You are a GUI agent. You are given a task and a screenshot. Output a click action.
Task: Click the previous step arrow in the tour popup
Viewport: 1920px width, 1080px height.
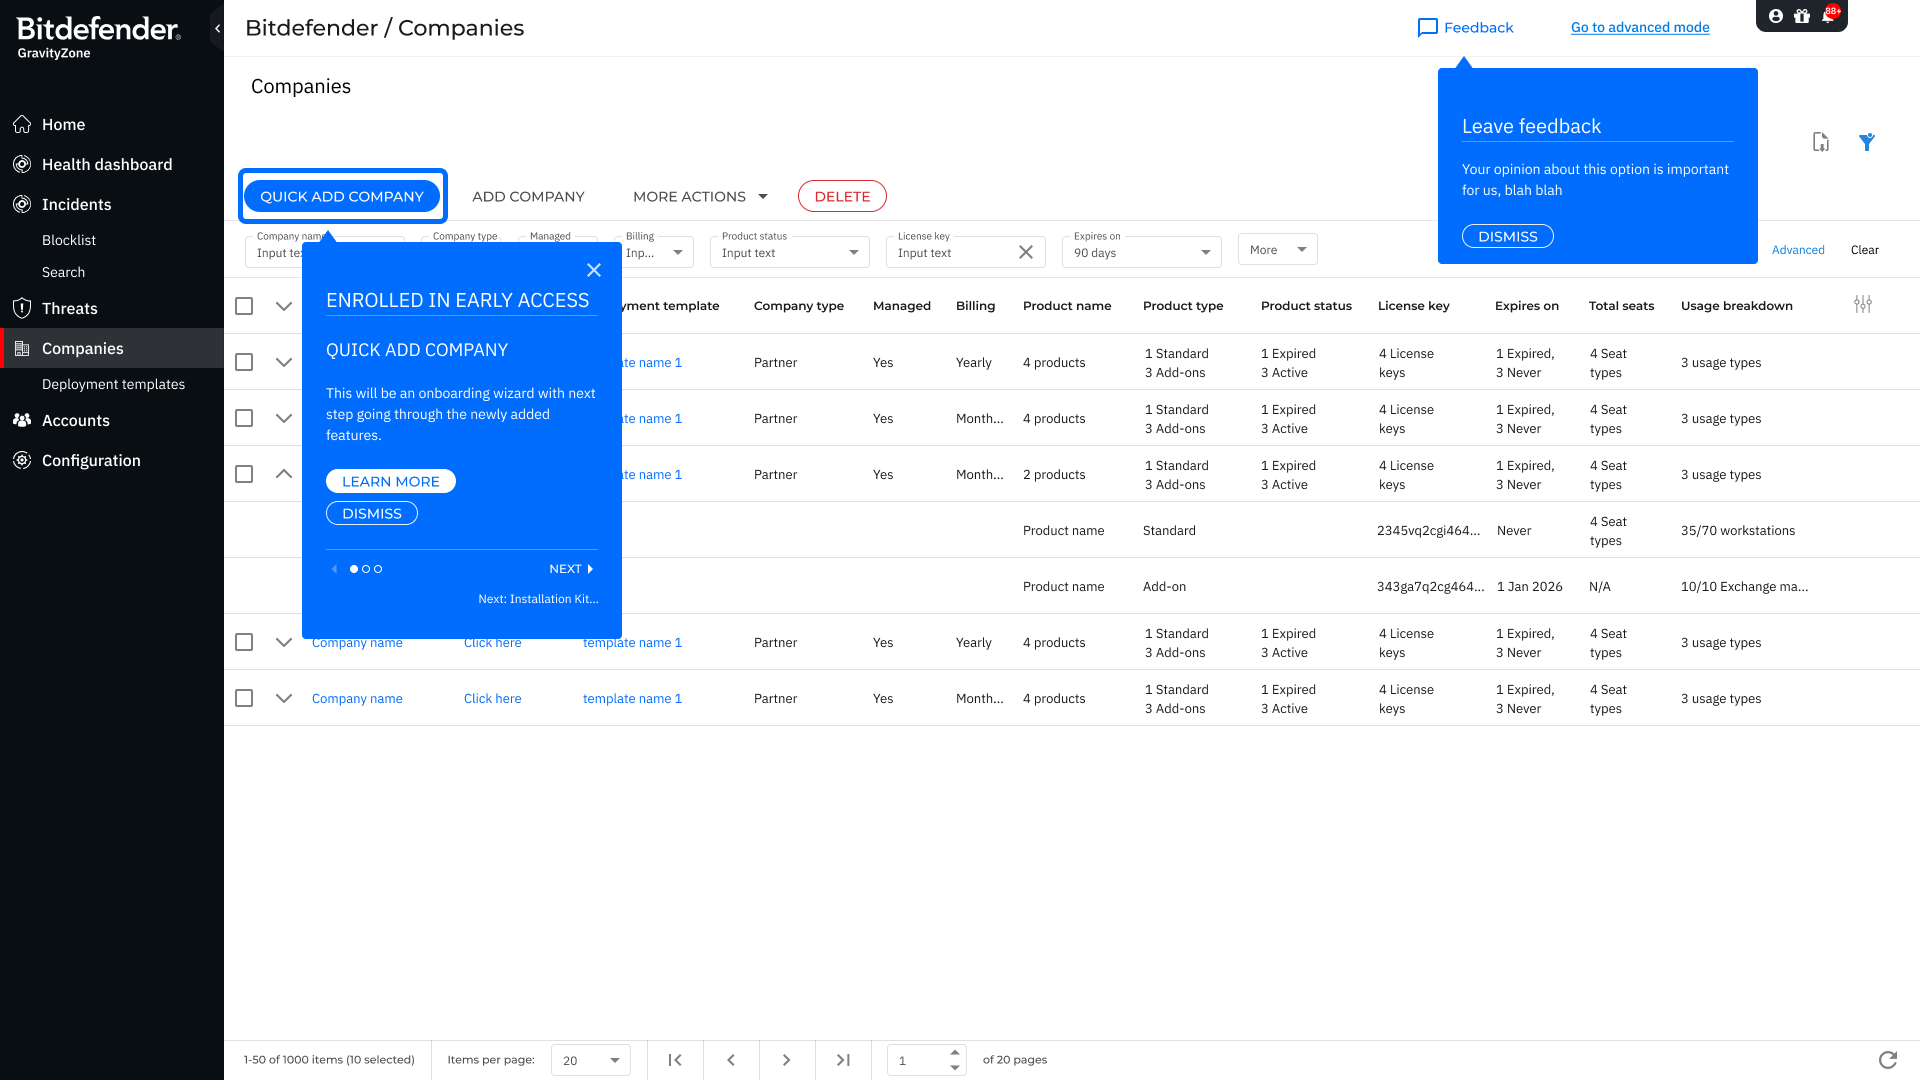334,569
